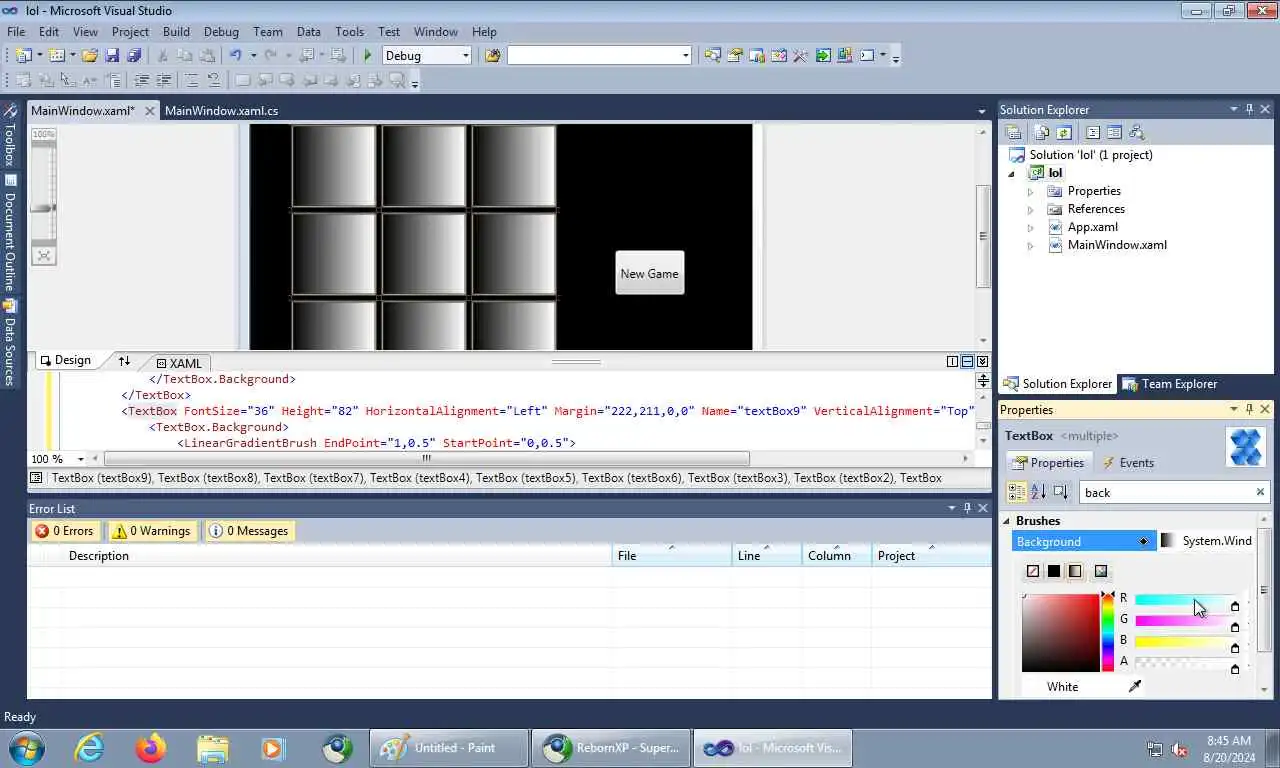Switch to the Design view tab

[65, 360]
